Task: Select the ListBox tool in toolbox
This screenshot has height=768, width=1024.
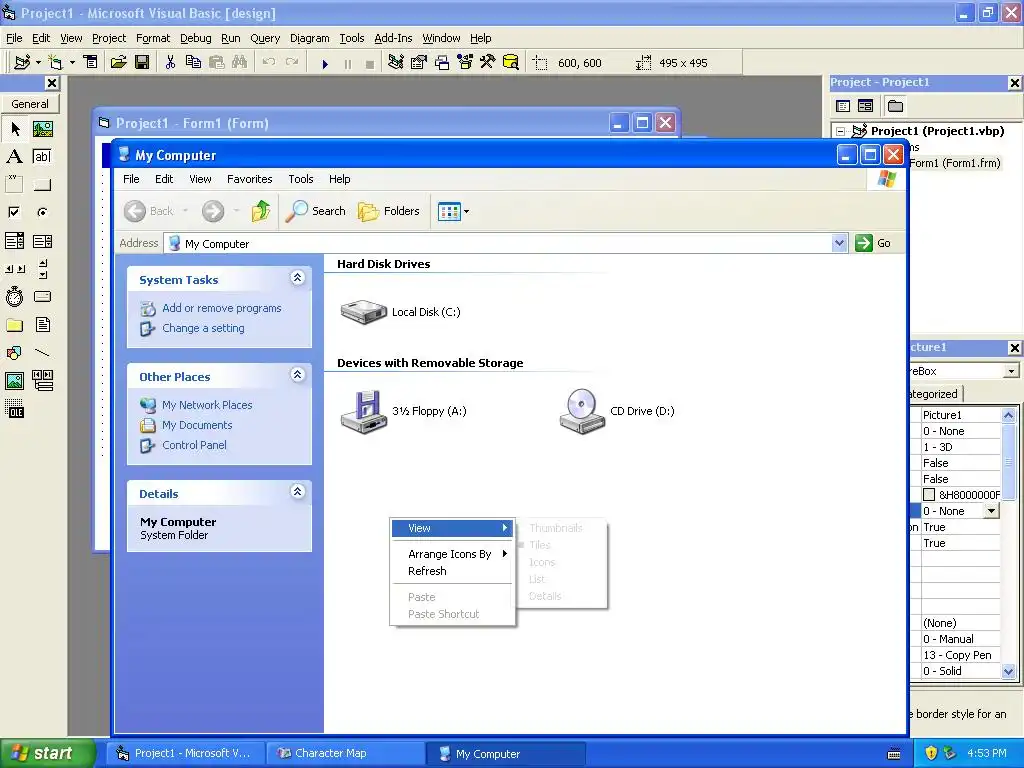Action: pyautogui.click(x=42, y=241)
